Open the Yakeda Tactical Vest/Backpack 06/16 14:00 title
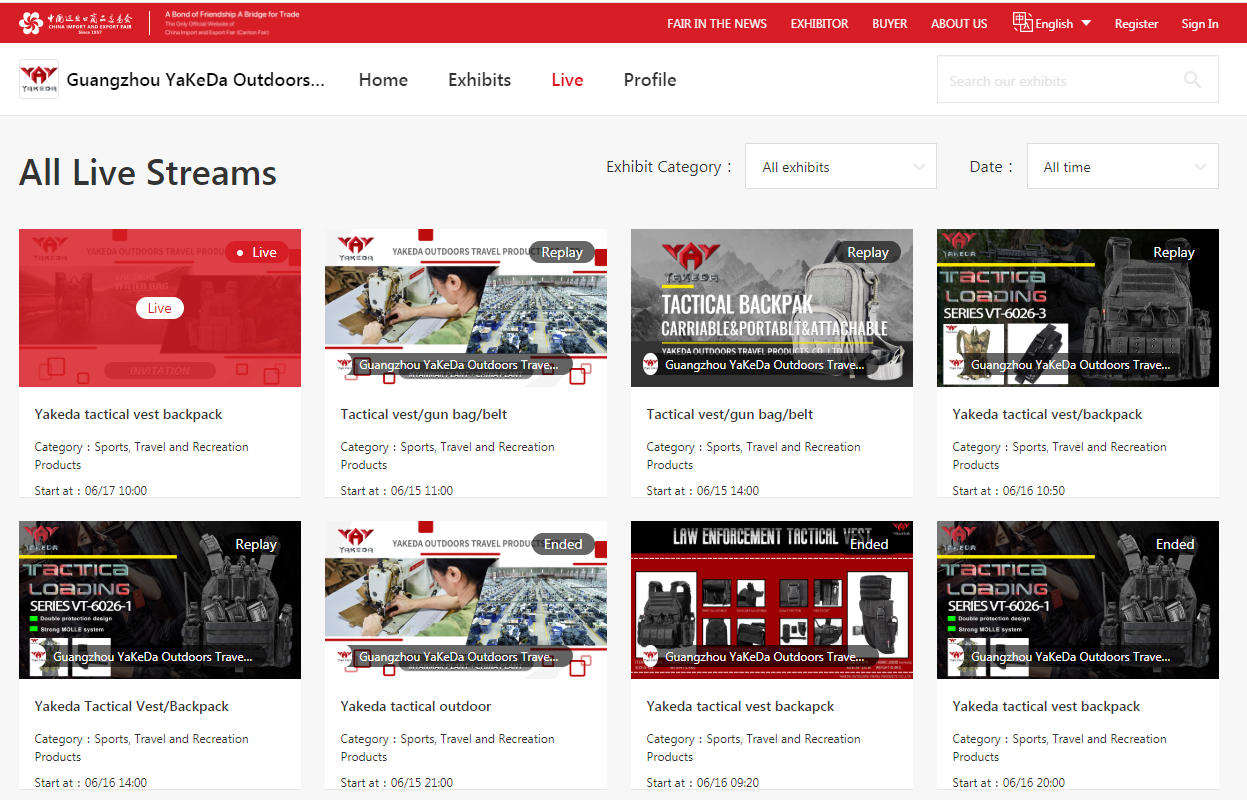Image resolution: width=1247 pixels, height=800 pixels. click(x=132, y=706)
